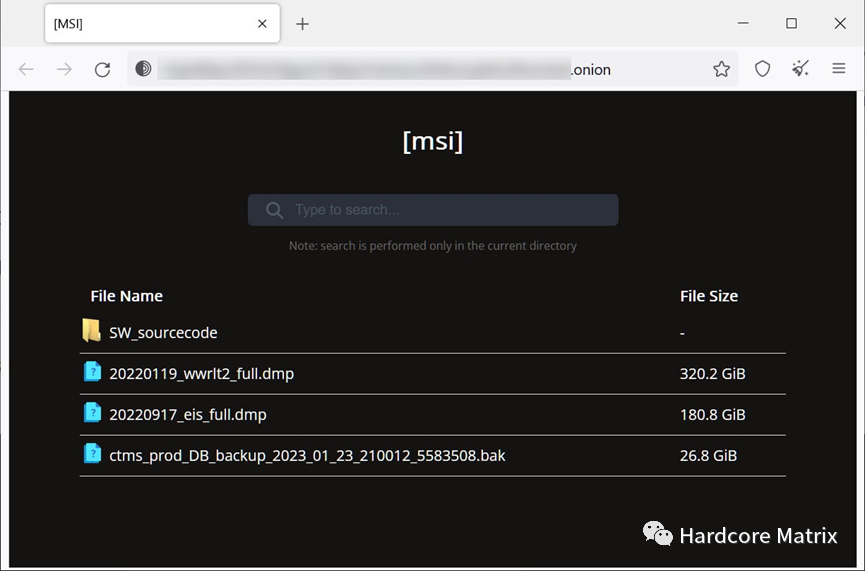
Task: Click the search note text below search box
Action: 432,246
